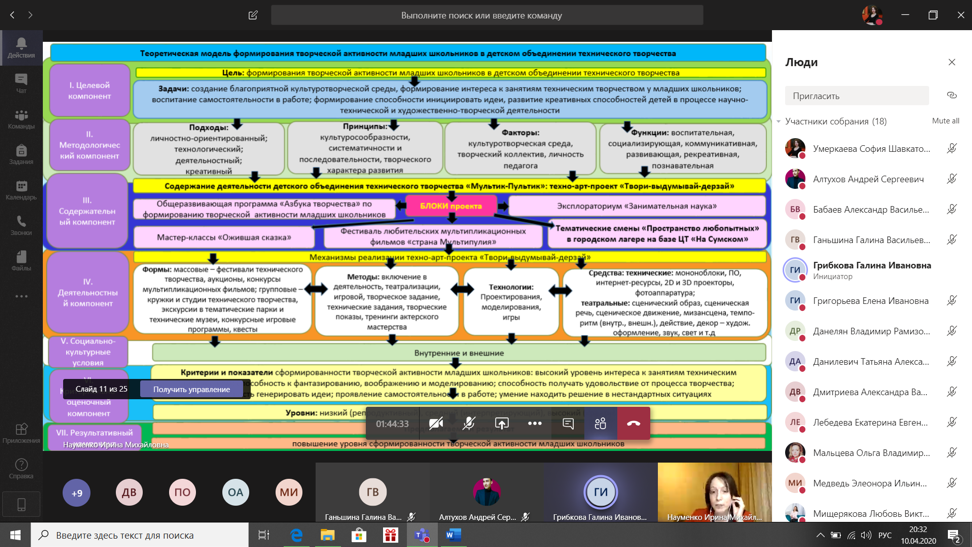
Task: Open the Assignments (Задания) tab
Action: 21,154
